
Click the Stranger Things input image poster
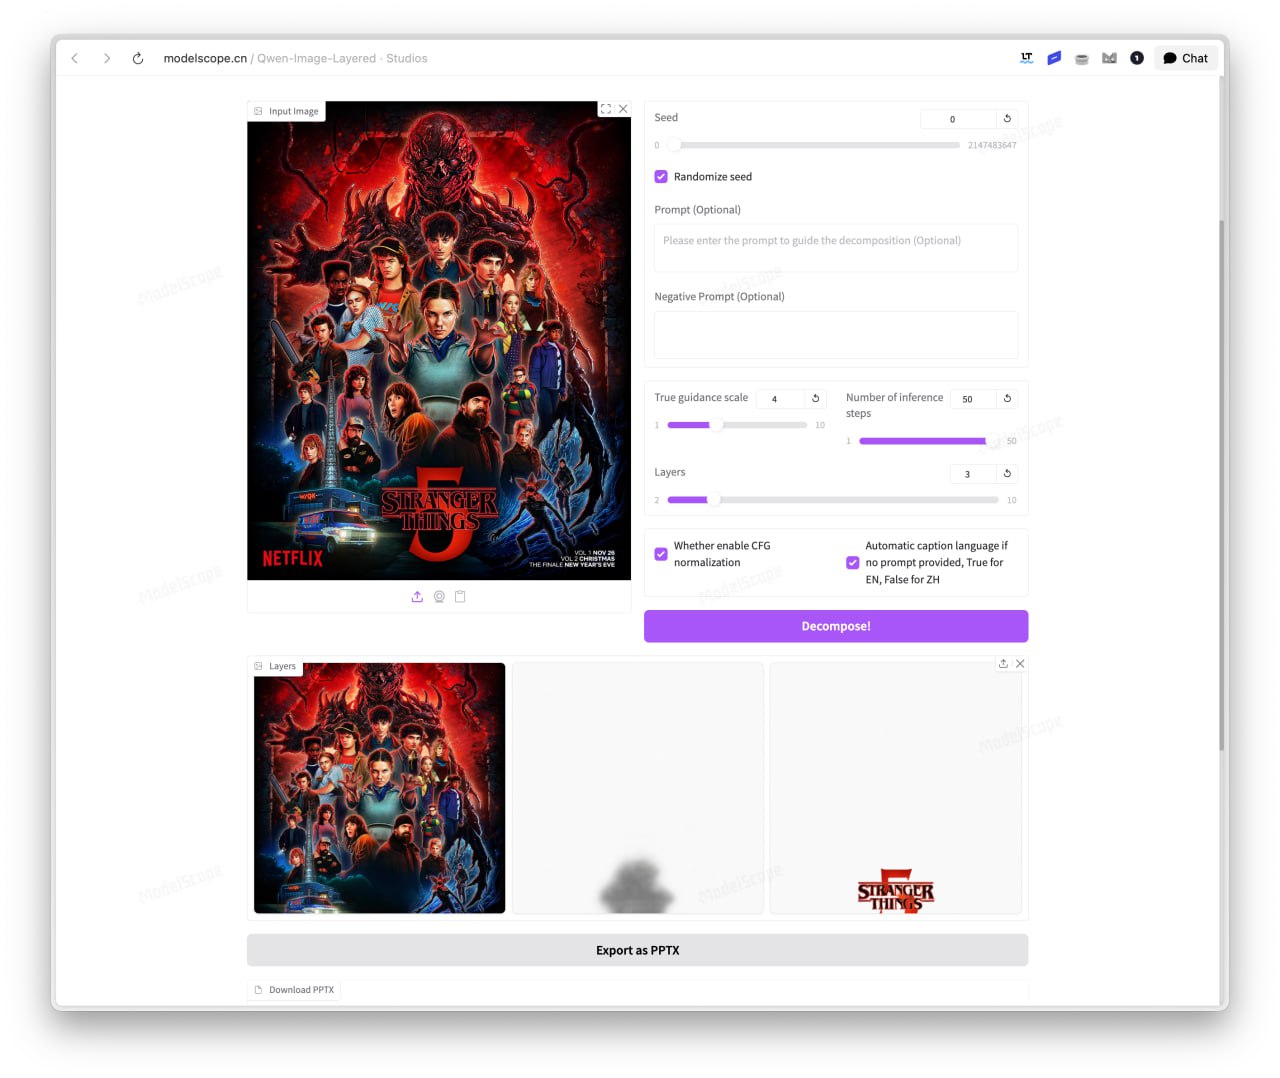pos(439,340)
